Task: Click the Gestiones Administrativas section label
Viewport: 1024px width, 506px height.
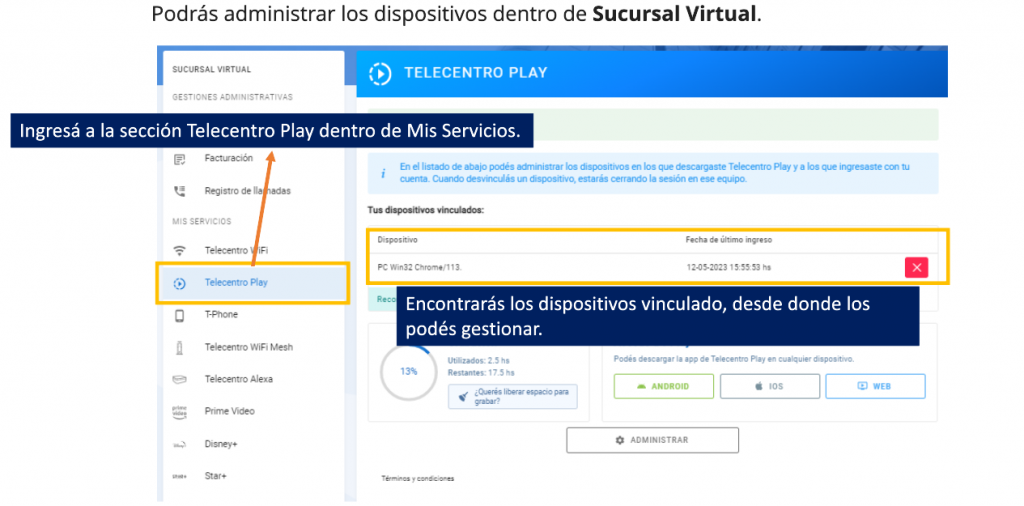Action: pyautogui.click(x=232, y=97)
